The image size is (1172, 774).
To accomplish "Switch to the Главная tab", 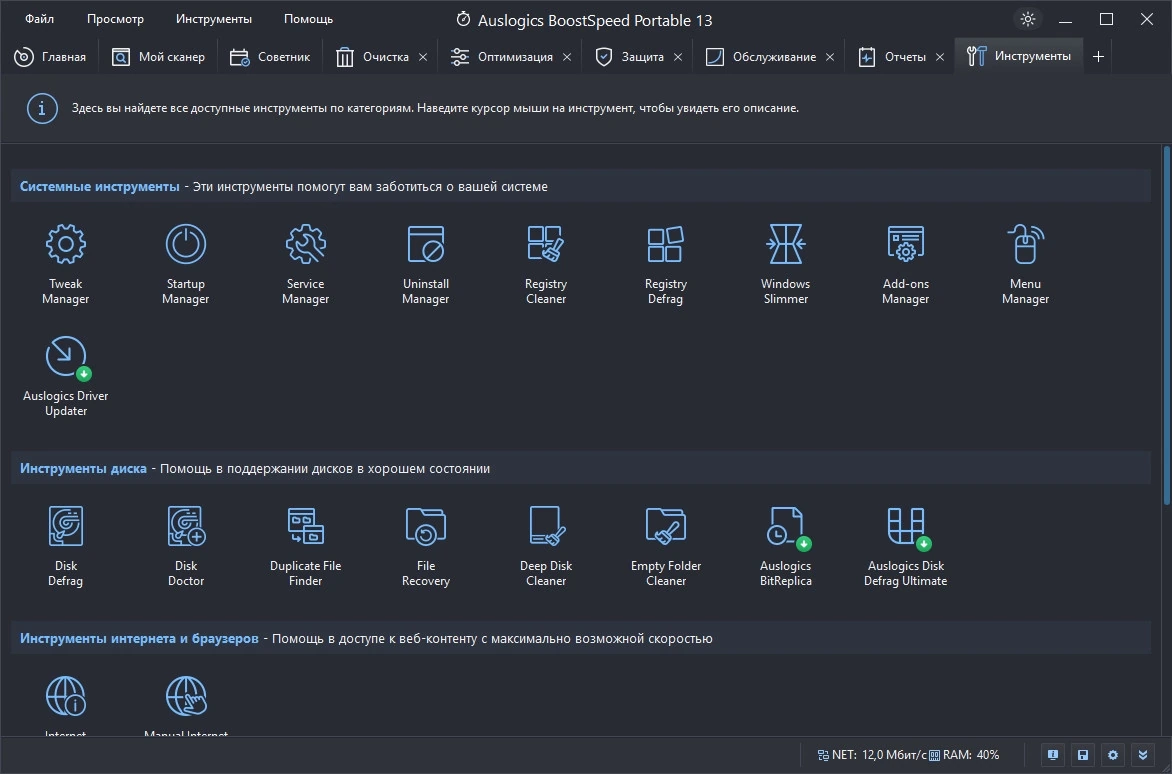I will click(50, 57).
